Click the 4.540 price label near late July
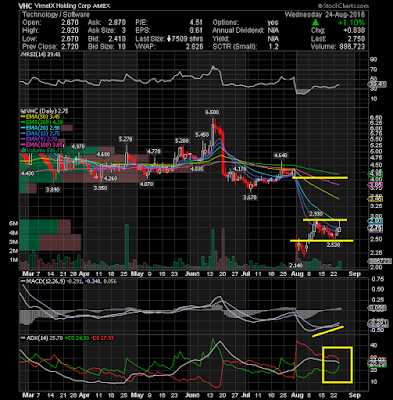The height and width of the screenshot is (400, 393). [281, 155]
